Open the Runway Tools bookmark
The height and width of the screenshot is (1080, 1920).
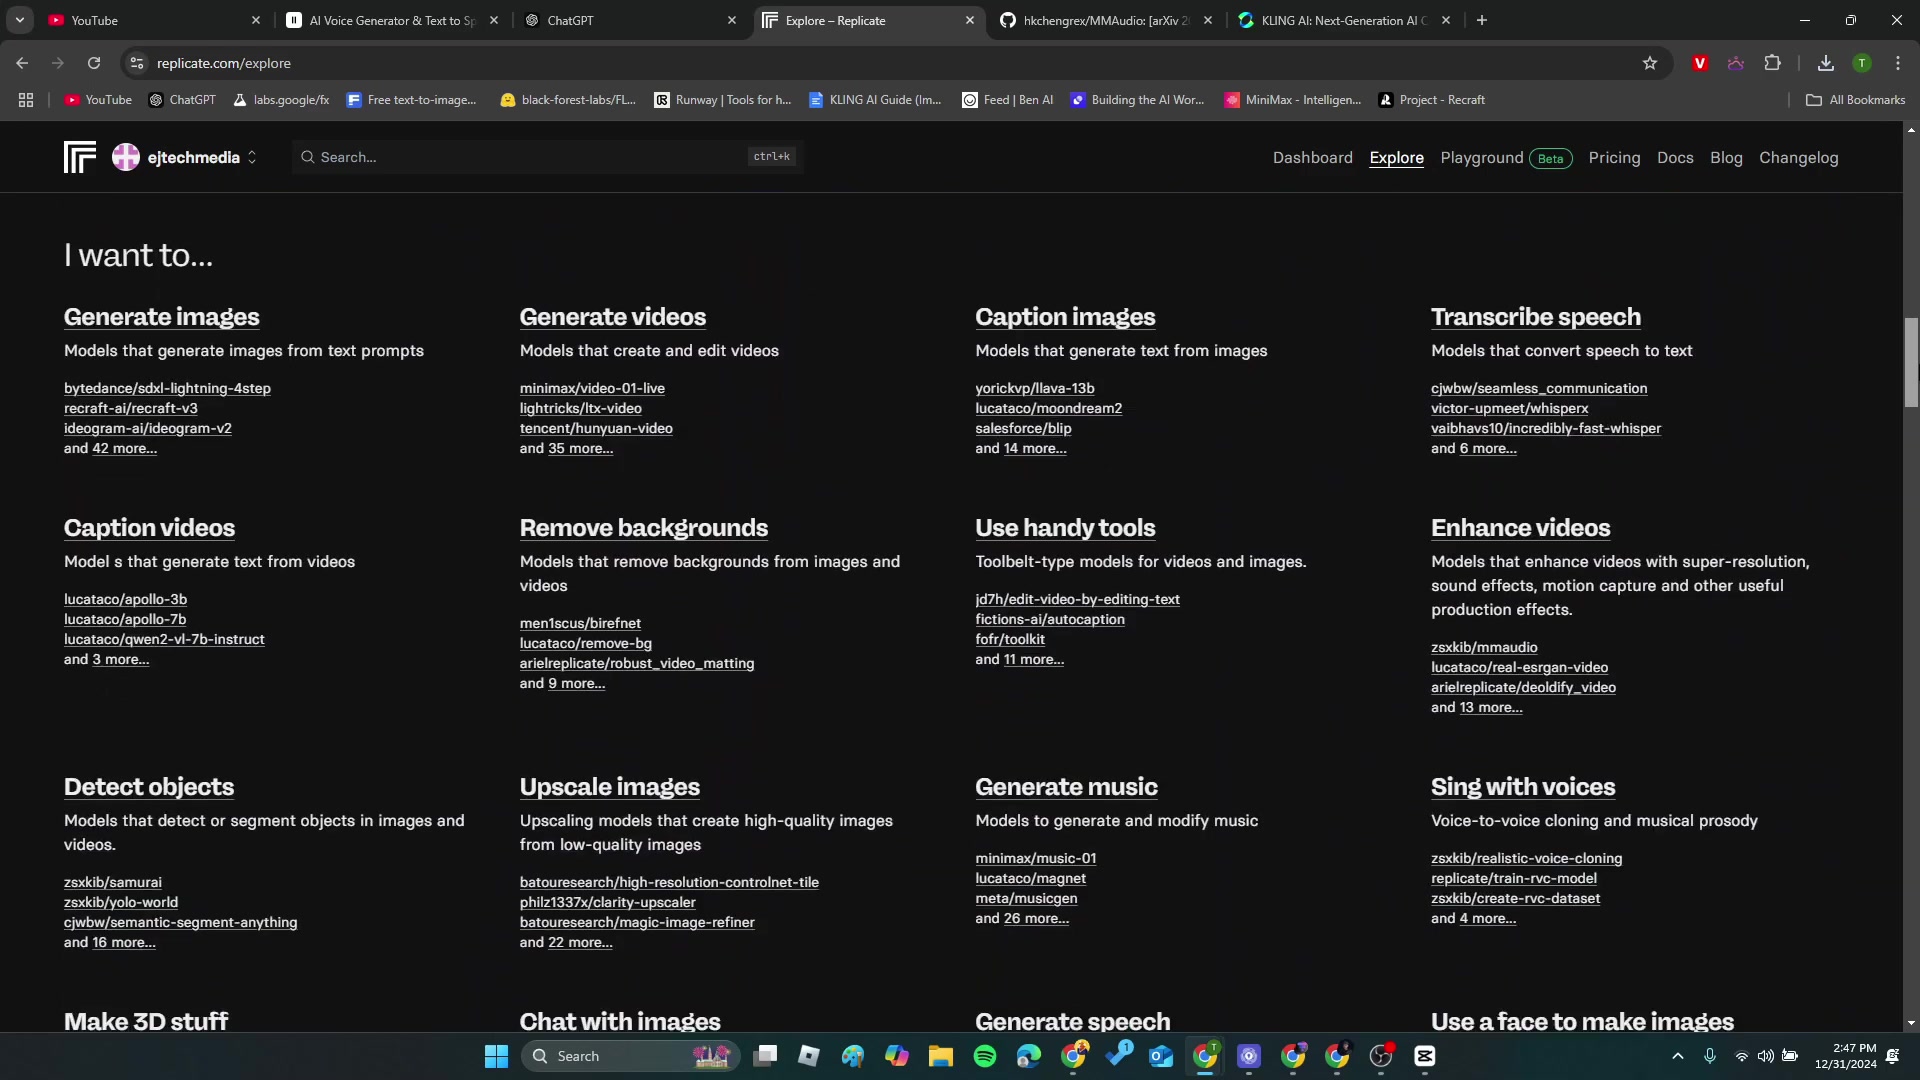click(x=722, y=100)
